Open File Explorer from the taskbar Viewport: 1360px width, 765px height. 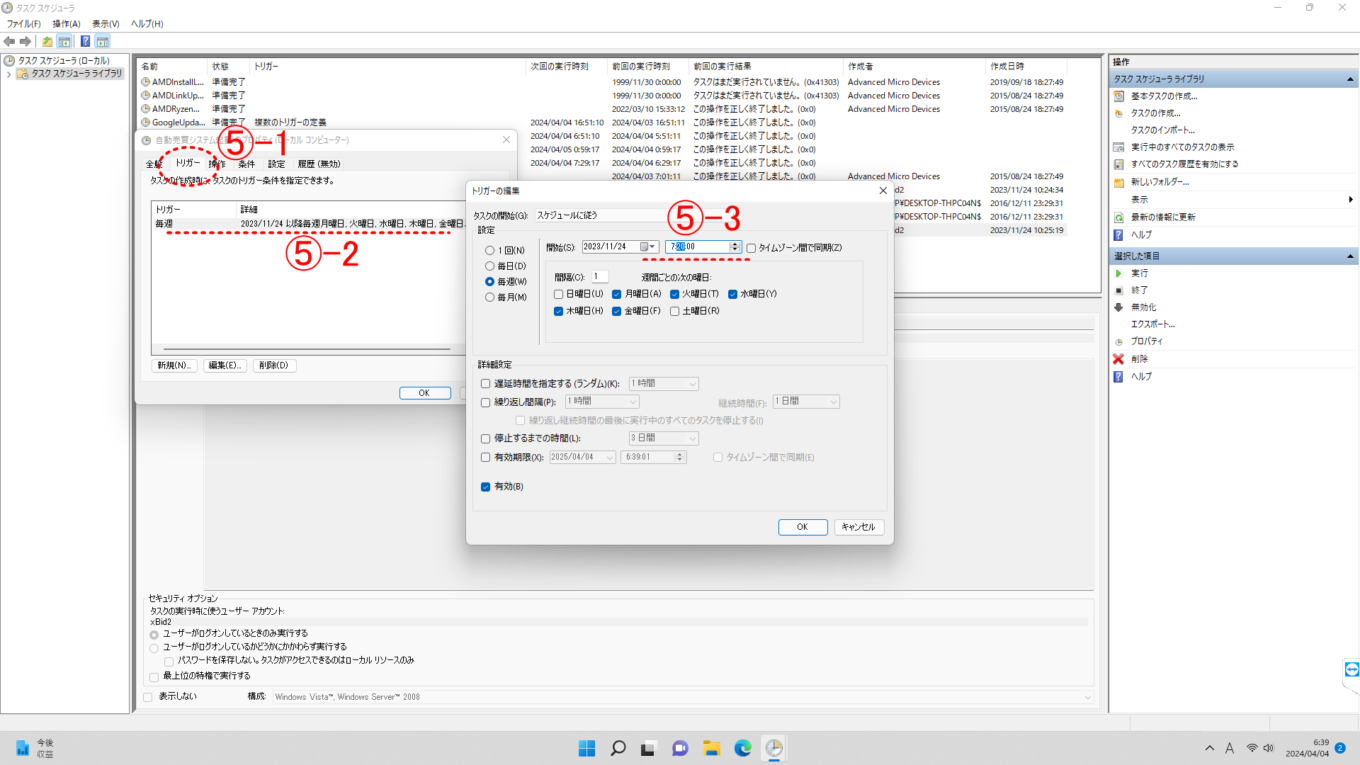[x=711, y=748]
